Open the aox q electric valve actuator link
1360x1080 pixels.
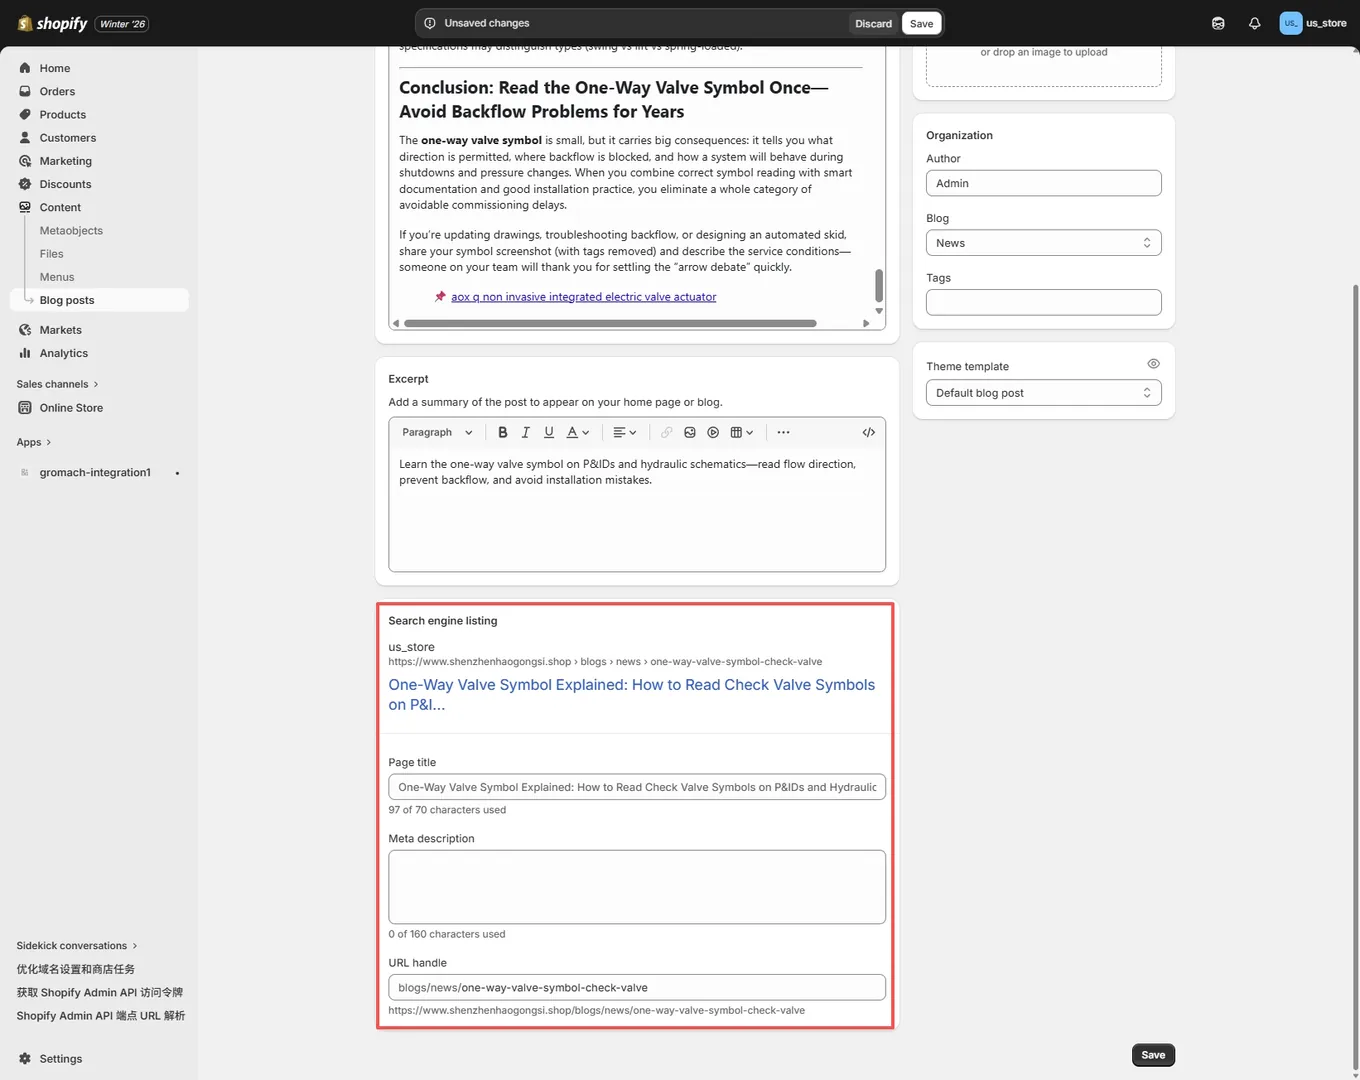coord(583,297)
